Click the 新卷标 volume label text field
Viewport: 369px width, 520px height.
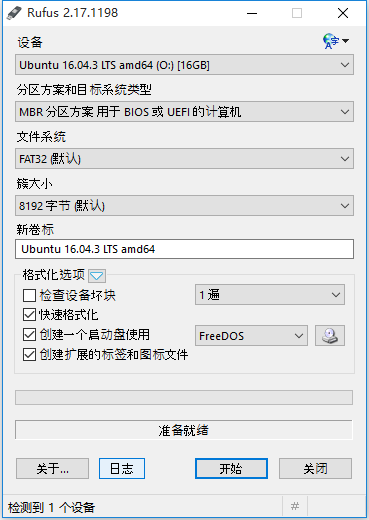[x=184, y=249]
